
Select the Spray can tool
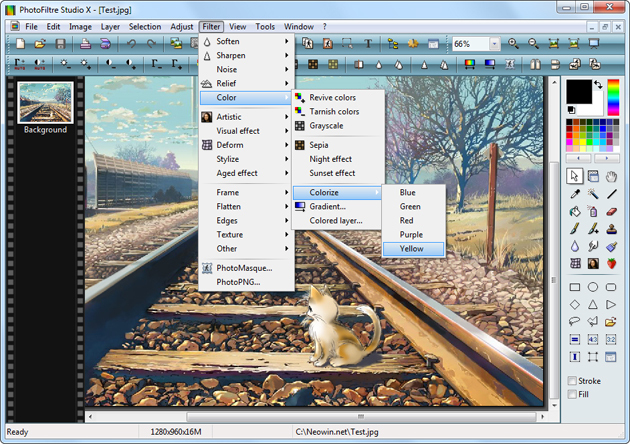(593, 211)
